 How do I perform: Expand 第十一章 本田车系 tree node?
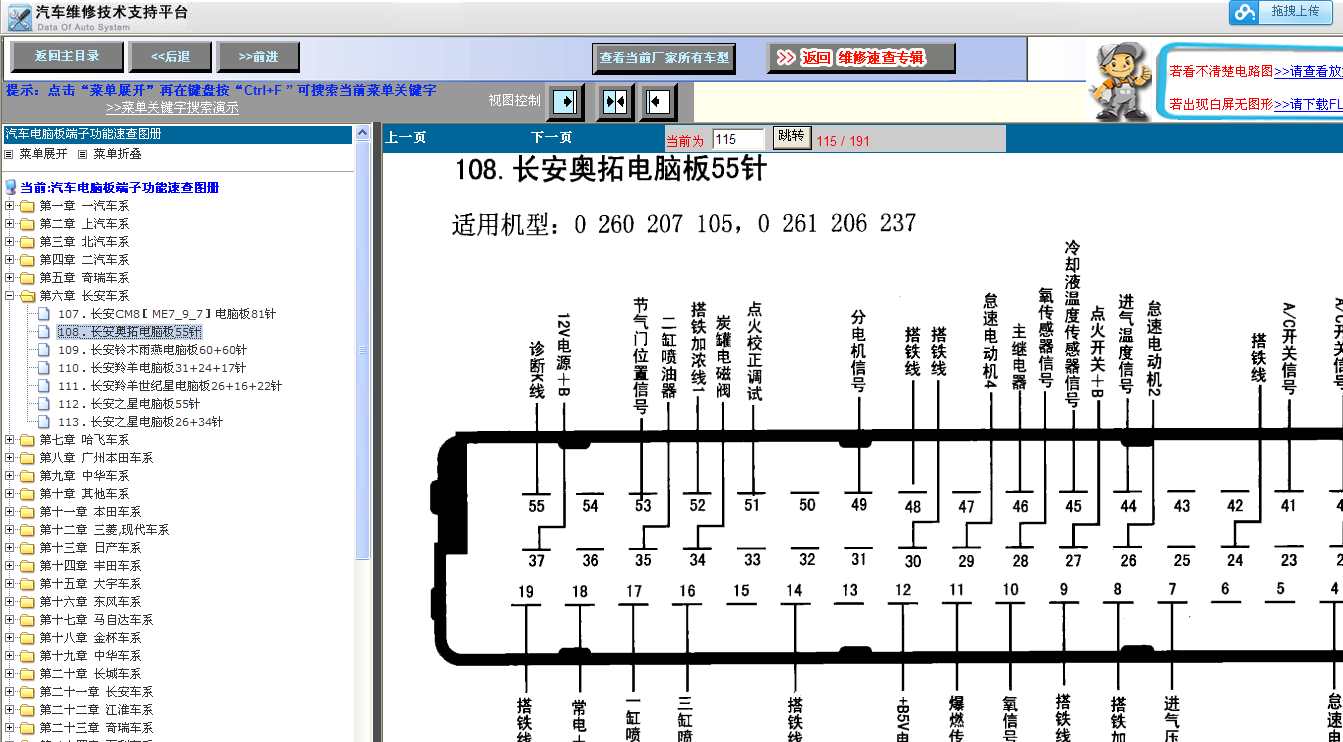(x=9, y=512)
